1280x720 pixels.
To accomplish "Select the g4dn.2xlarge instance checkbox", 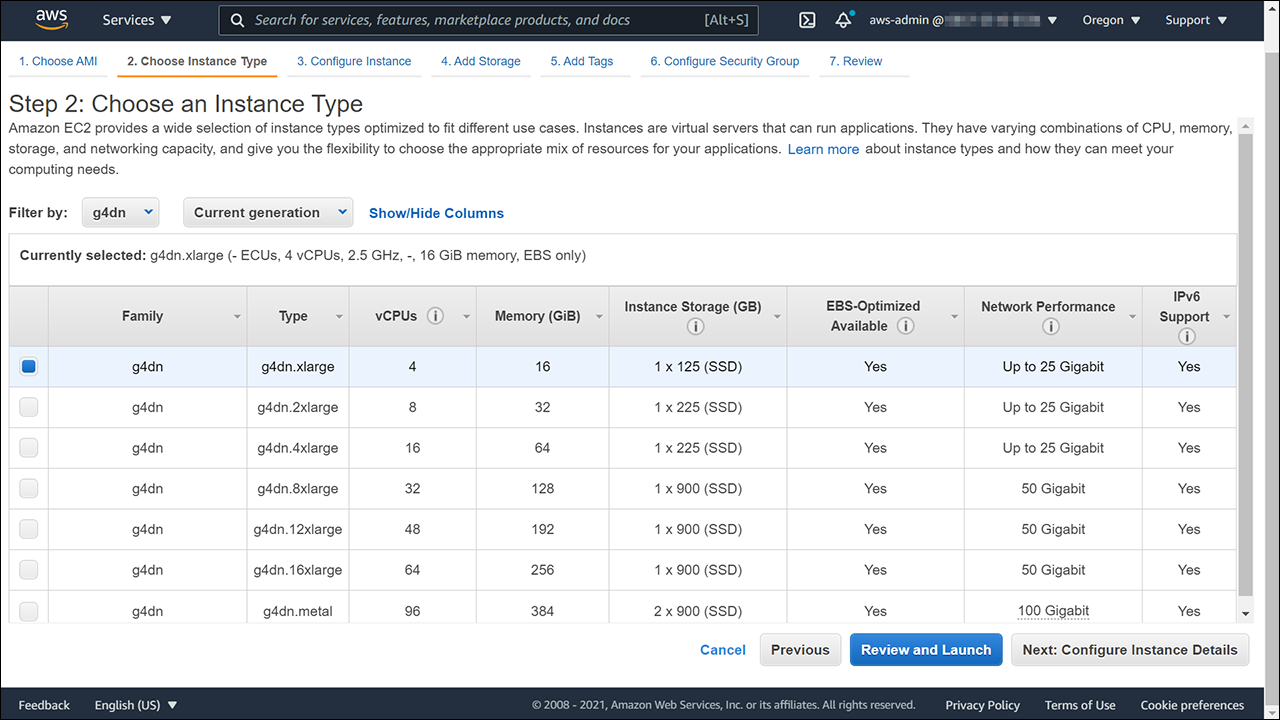I will [29, 407].
